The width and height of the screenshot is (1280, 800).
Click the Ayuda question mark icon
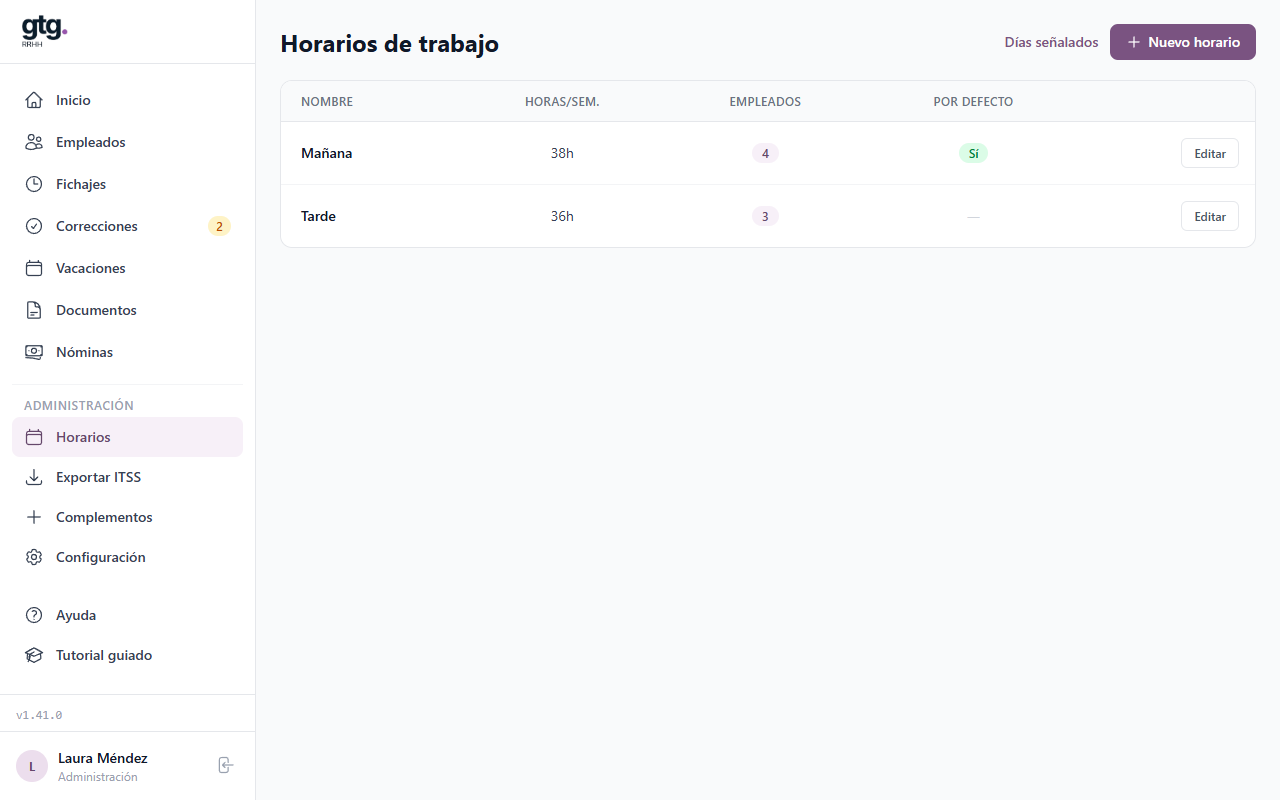(x=34, y=615)
